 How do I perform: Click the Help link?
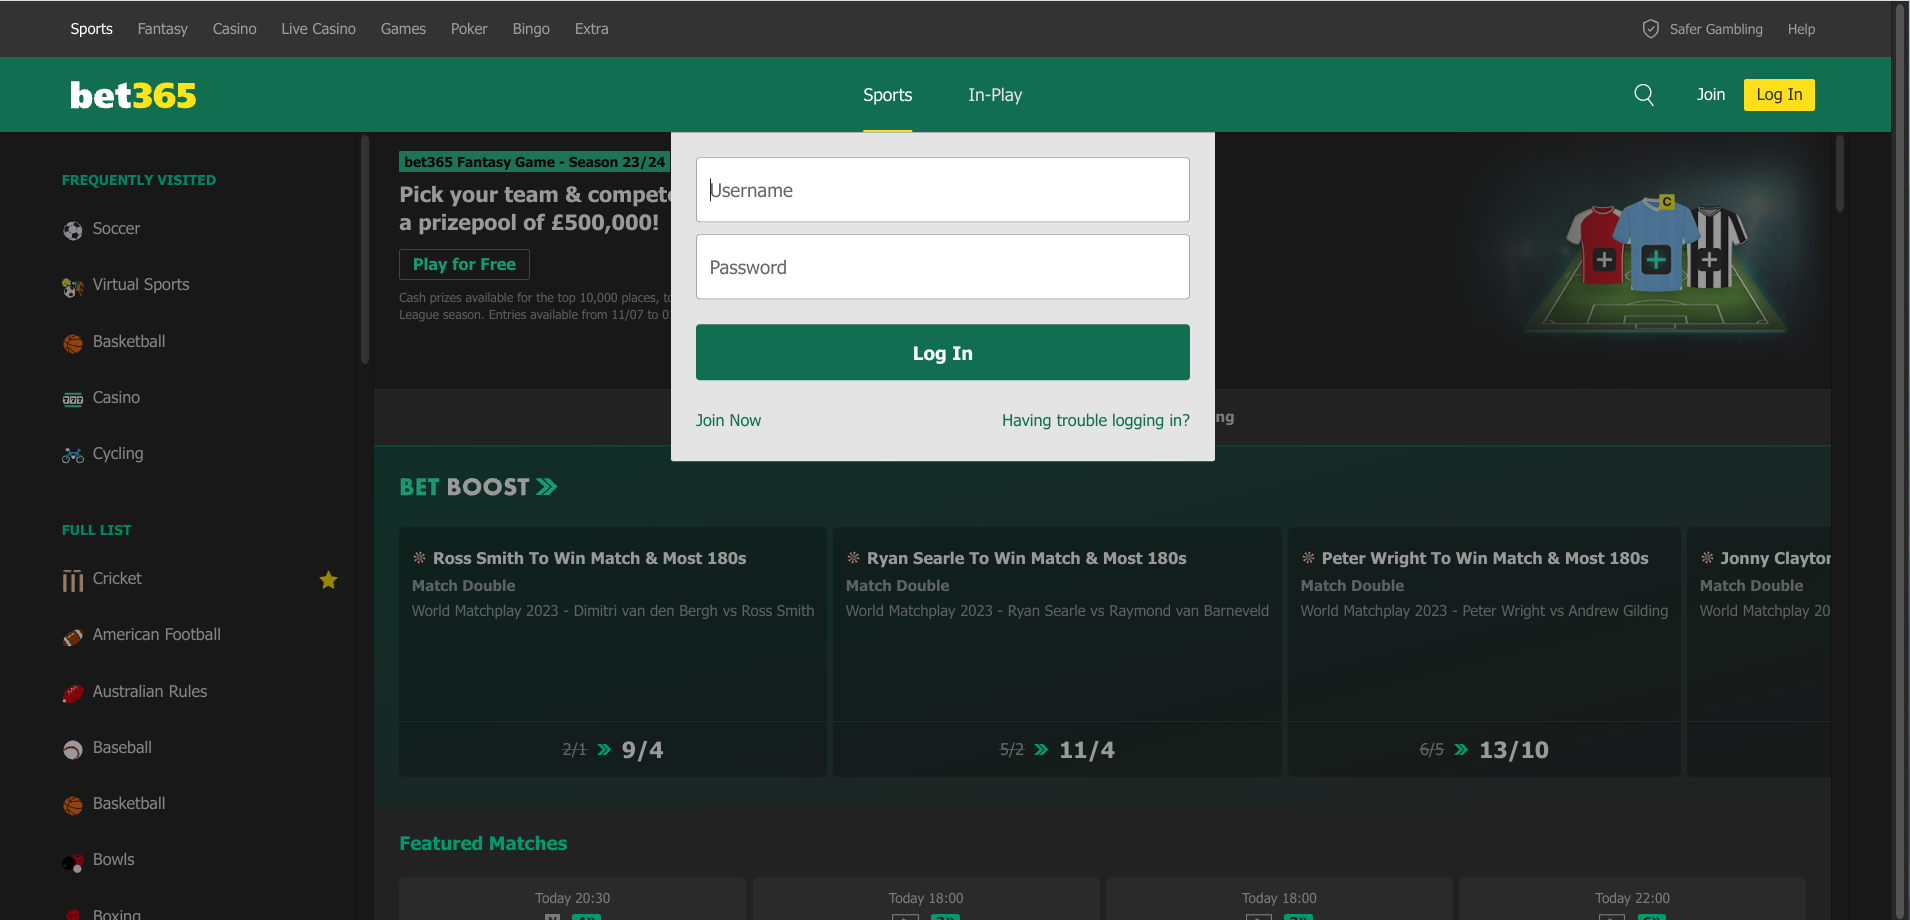click(x=1801, y=29)
